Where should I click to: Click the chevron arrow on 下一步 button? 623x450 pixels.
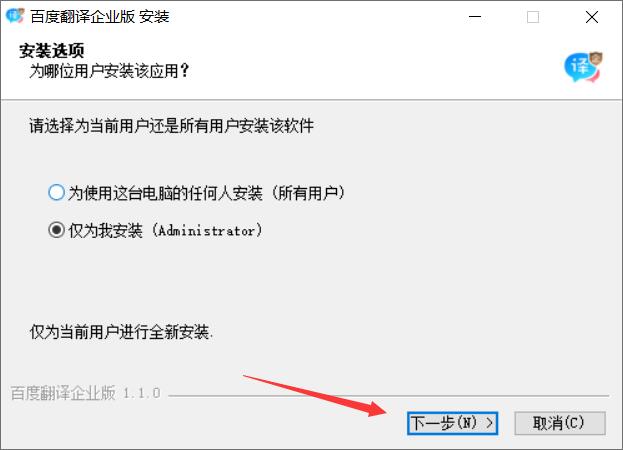(x=490, y=423)
